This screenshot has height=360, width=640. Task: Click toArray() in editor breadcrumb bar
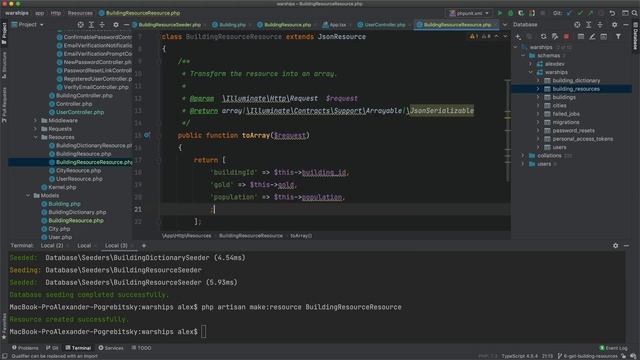pos(301,236)
